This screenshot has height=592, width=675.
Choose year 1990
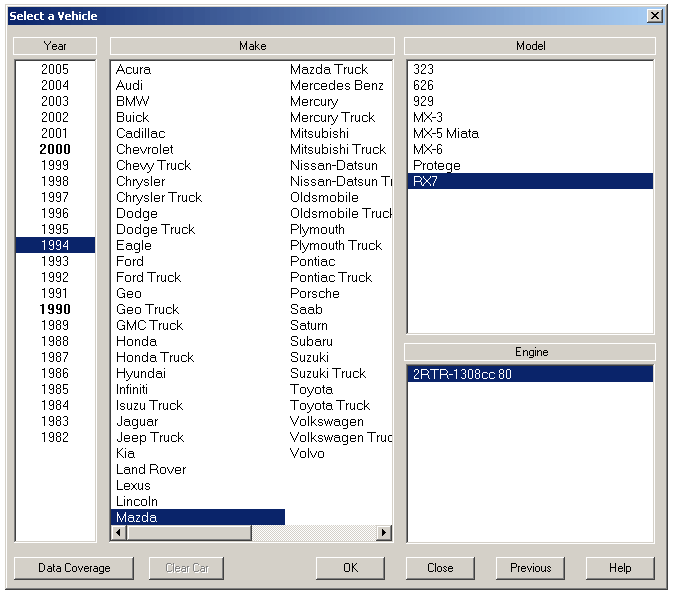(55, 309)
